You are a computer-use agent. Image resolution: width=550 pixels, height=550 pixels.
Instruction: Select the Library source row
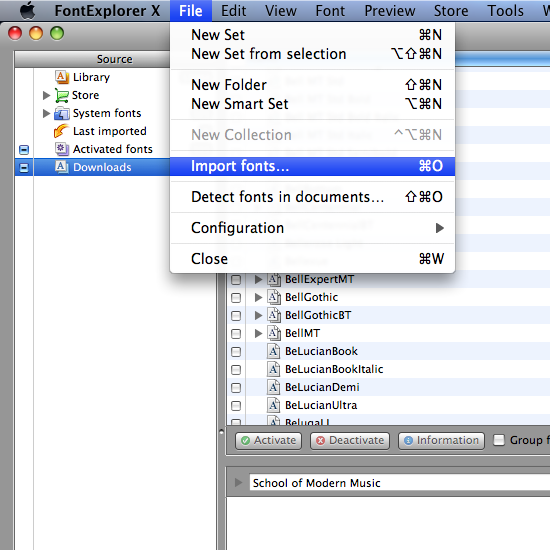(x=93, y=77)
